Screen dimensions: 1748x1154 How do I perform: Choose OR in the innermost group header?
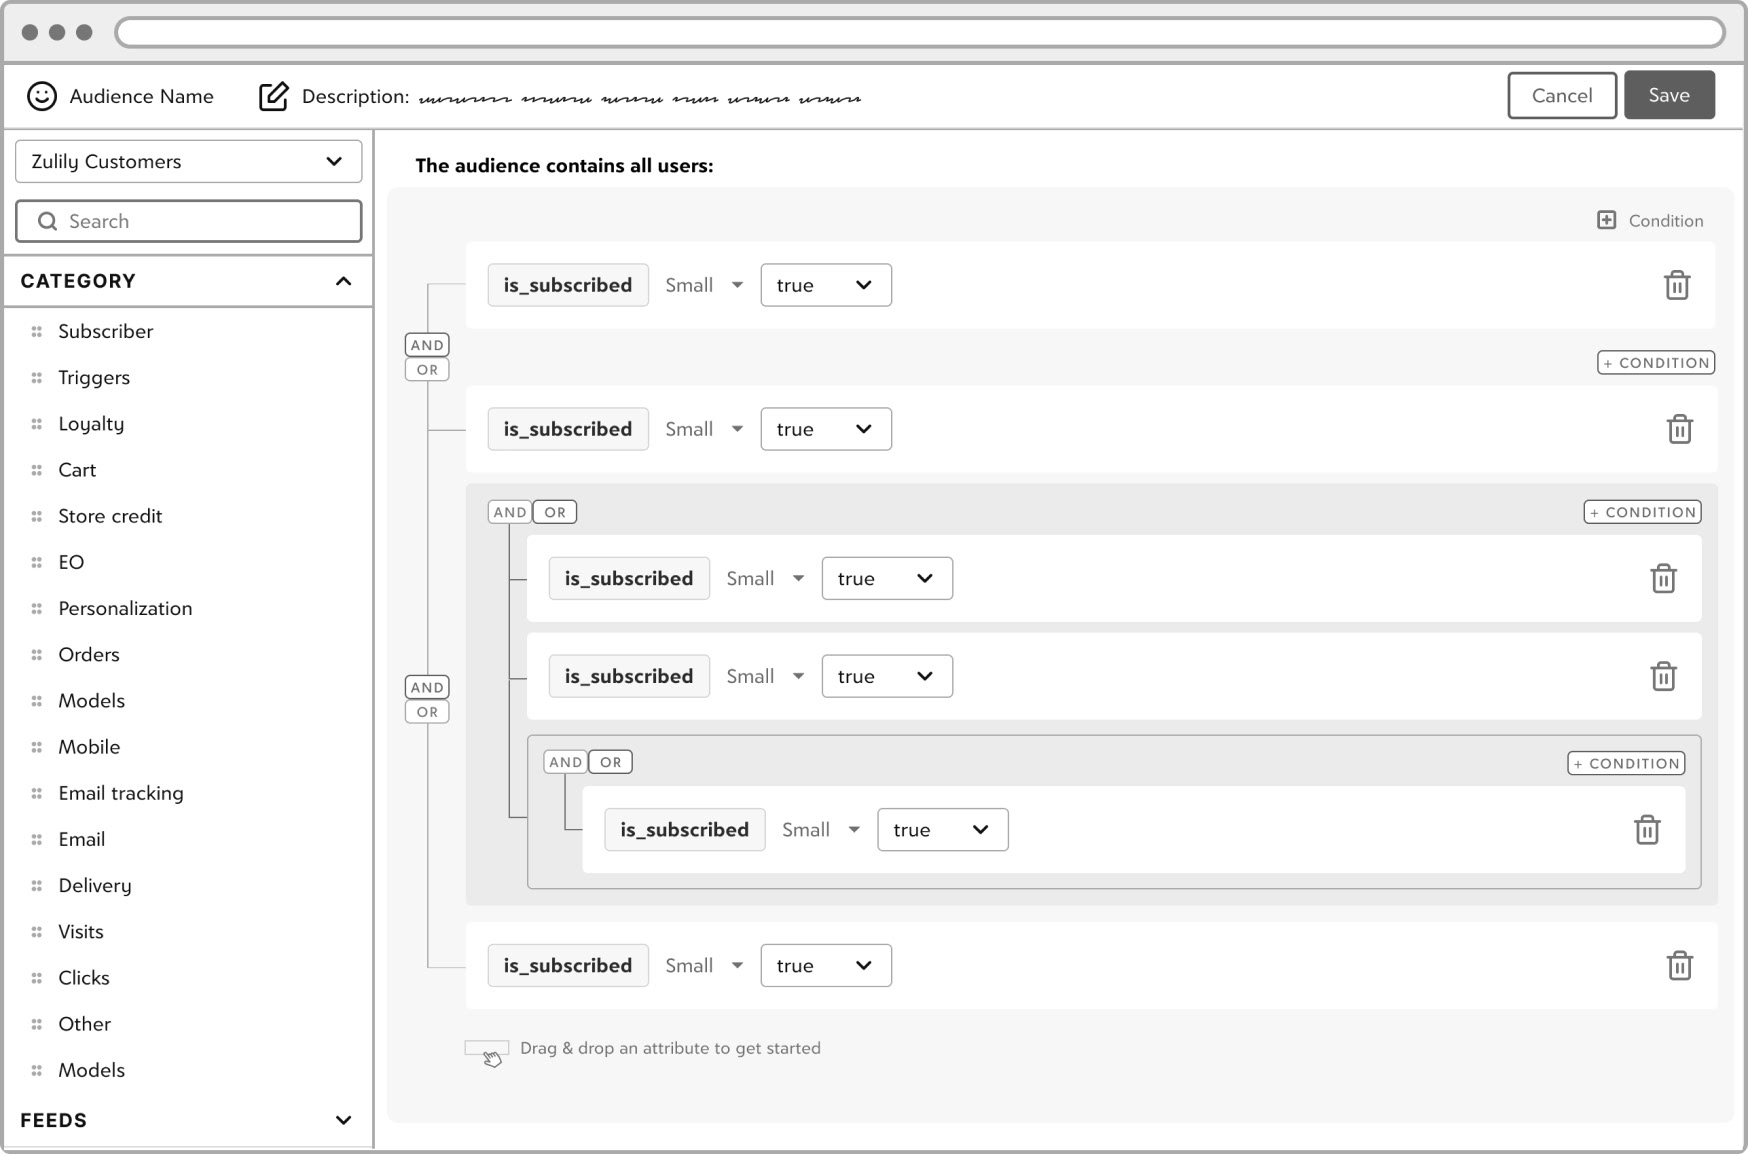611,762
